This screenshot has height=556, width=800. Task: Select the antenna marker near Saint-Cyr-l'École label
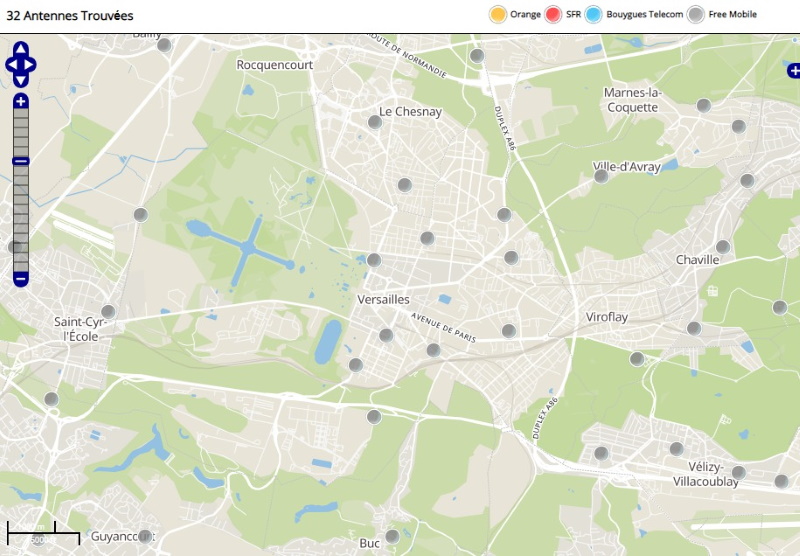108,312
